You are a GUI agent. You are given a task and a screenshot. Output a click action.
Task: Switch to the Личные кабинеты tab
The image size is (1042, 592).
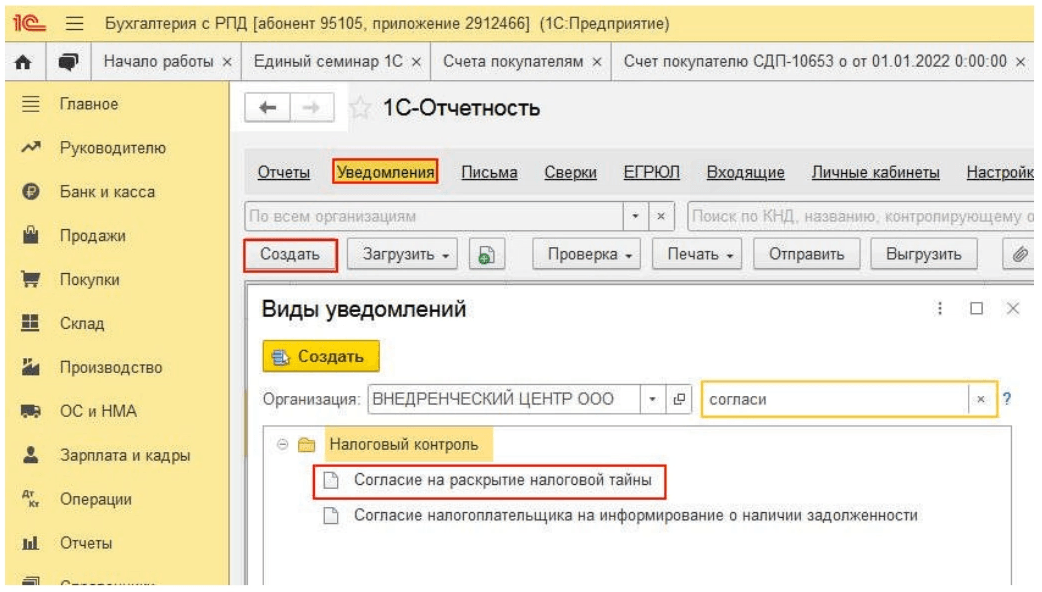(875, 173)
